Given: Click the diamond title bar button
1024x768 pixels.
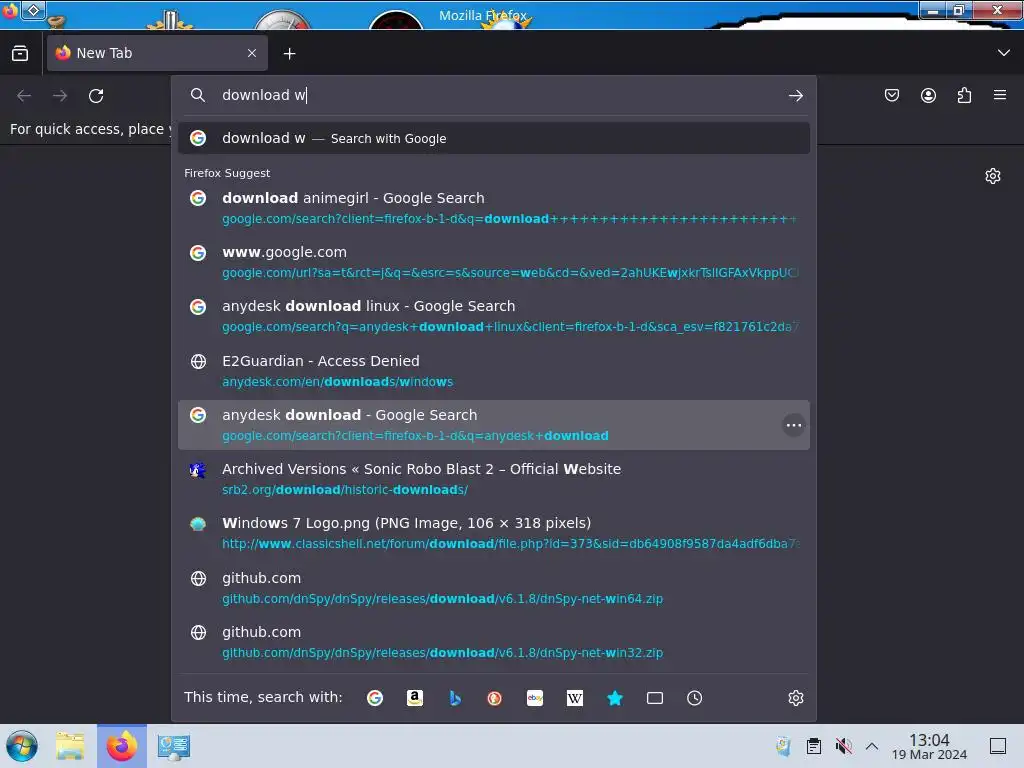Looking at the screenshot, I should pos(34,10).
